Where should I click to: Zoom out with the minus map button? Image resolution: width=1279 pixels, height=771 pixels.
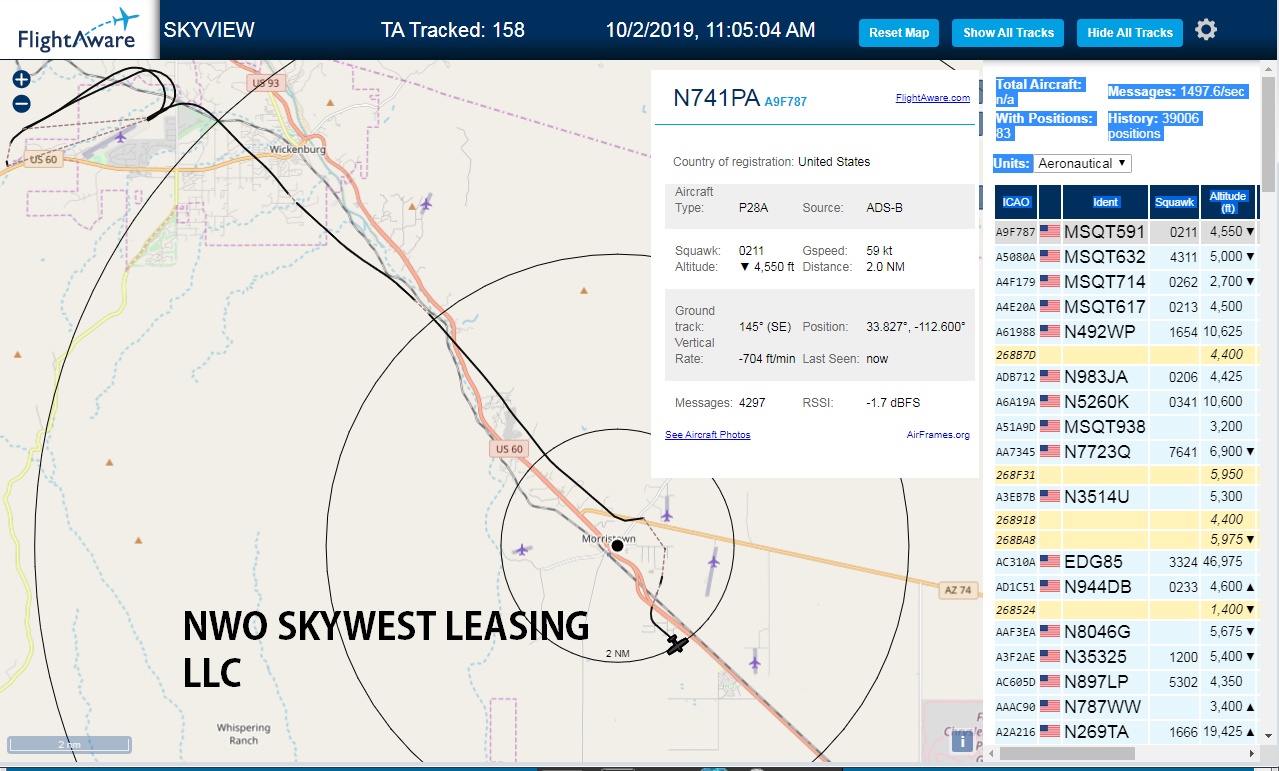[21, 104]
